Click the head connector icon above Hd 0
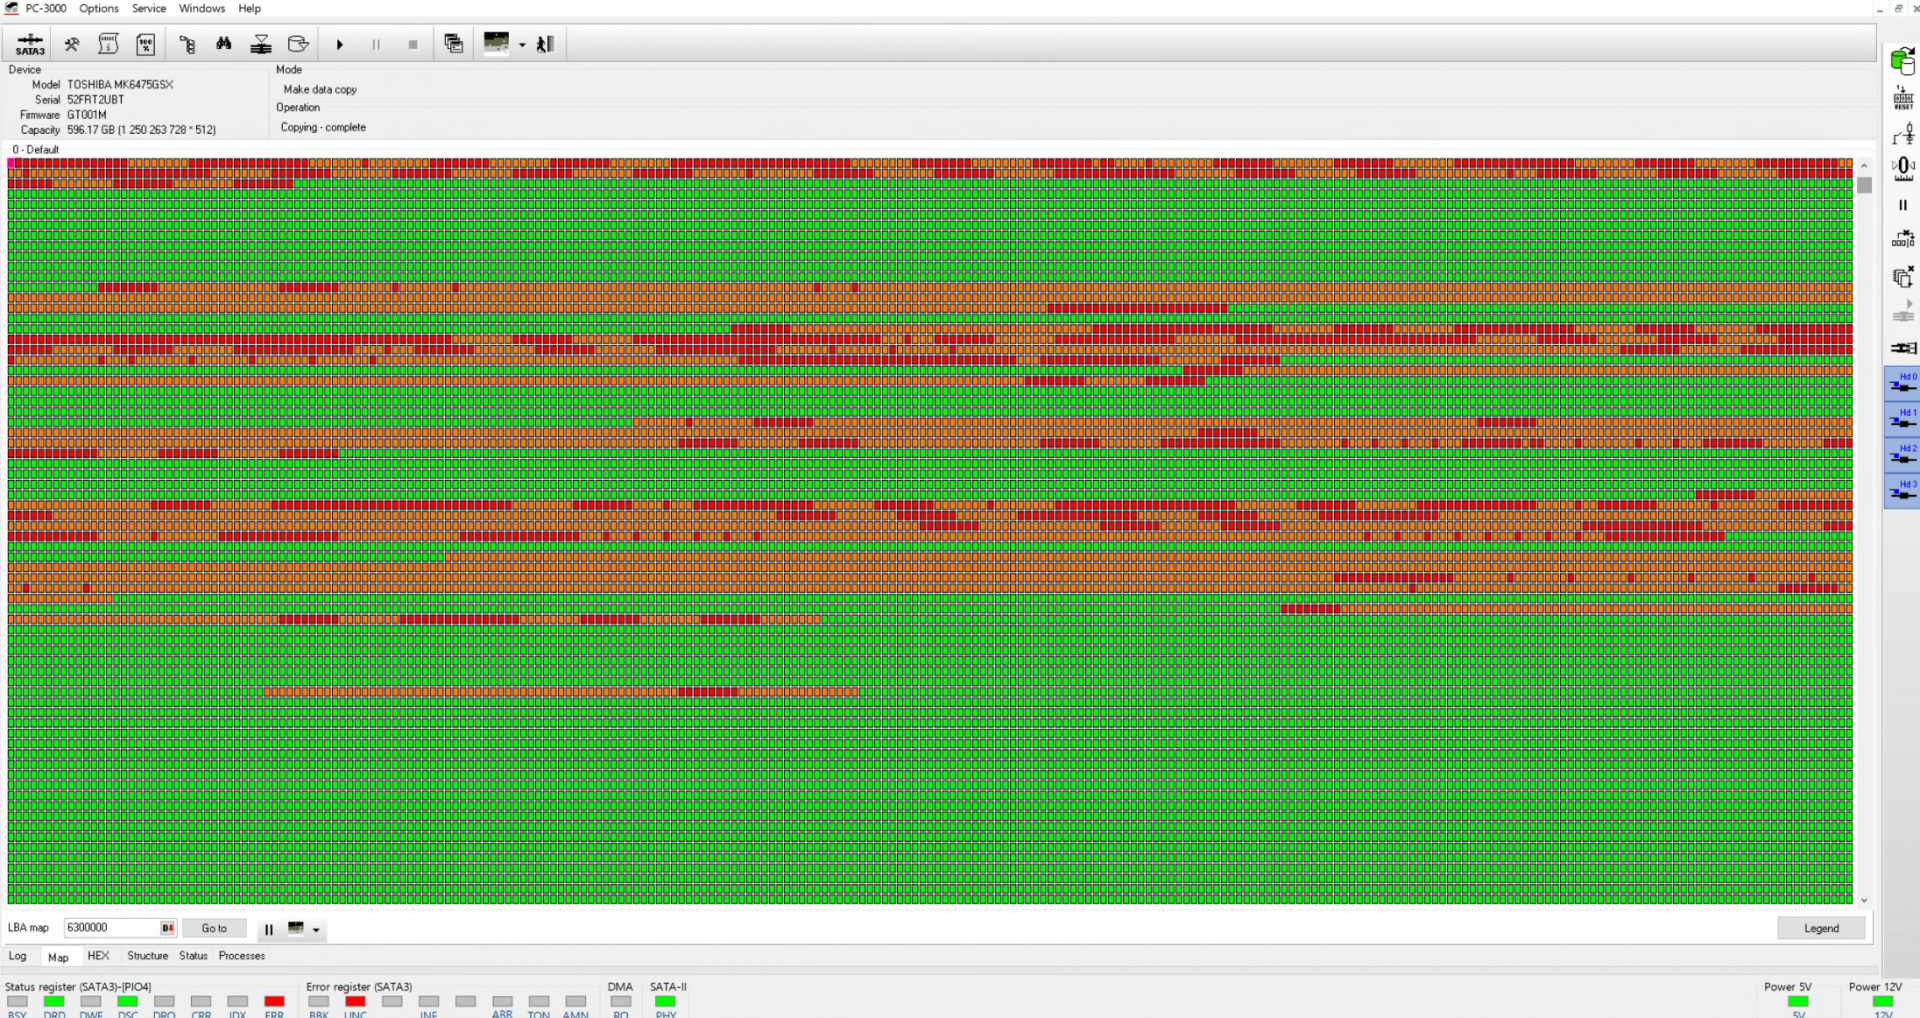Image resolution: width=1920 pixels, height=1018 pixels. pyautogui.click(x=1903, y=348)
